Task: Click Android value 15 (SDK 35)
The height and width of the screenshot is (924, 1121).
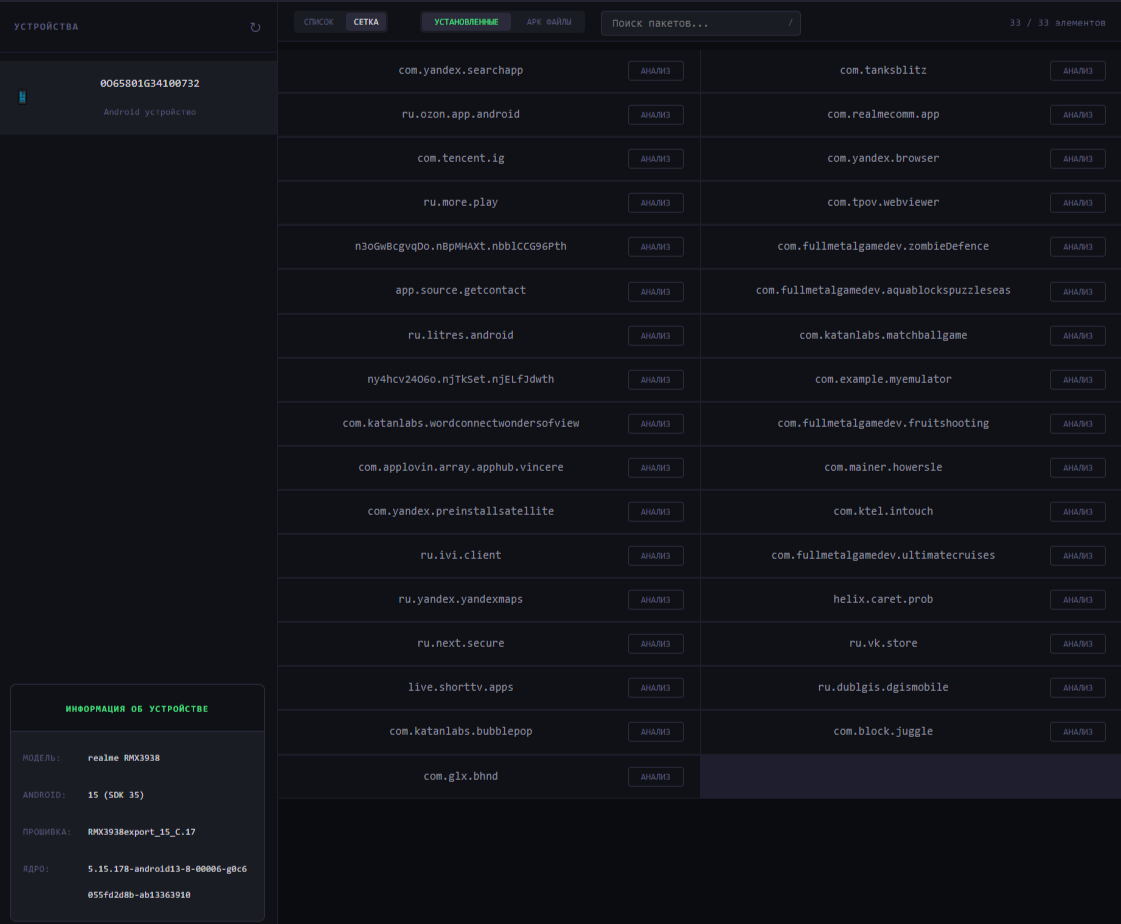Action: click(x=116, y=795)
